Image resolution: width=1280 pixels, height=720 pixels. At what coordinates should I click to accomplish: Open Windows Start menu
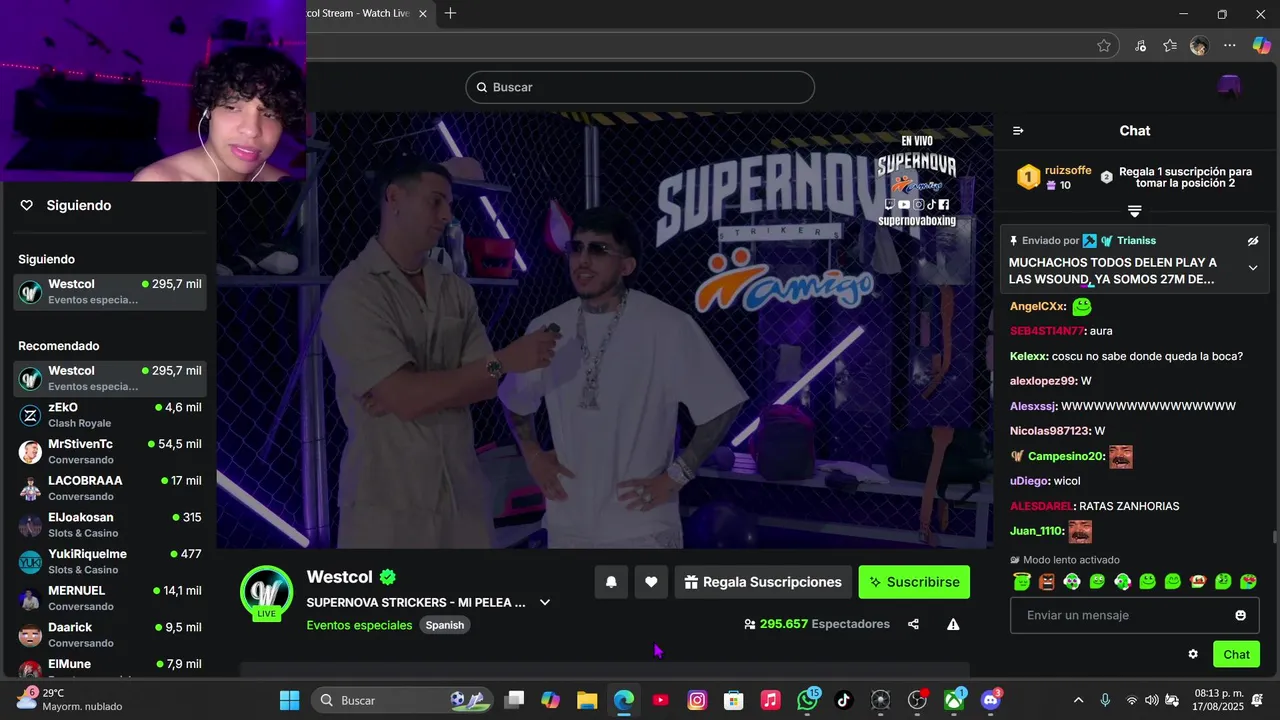[x=289, y=700]
